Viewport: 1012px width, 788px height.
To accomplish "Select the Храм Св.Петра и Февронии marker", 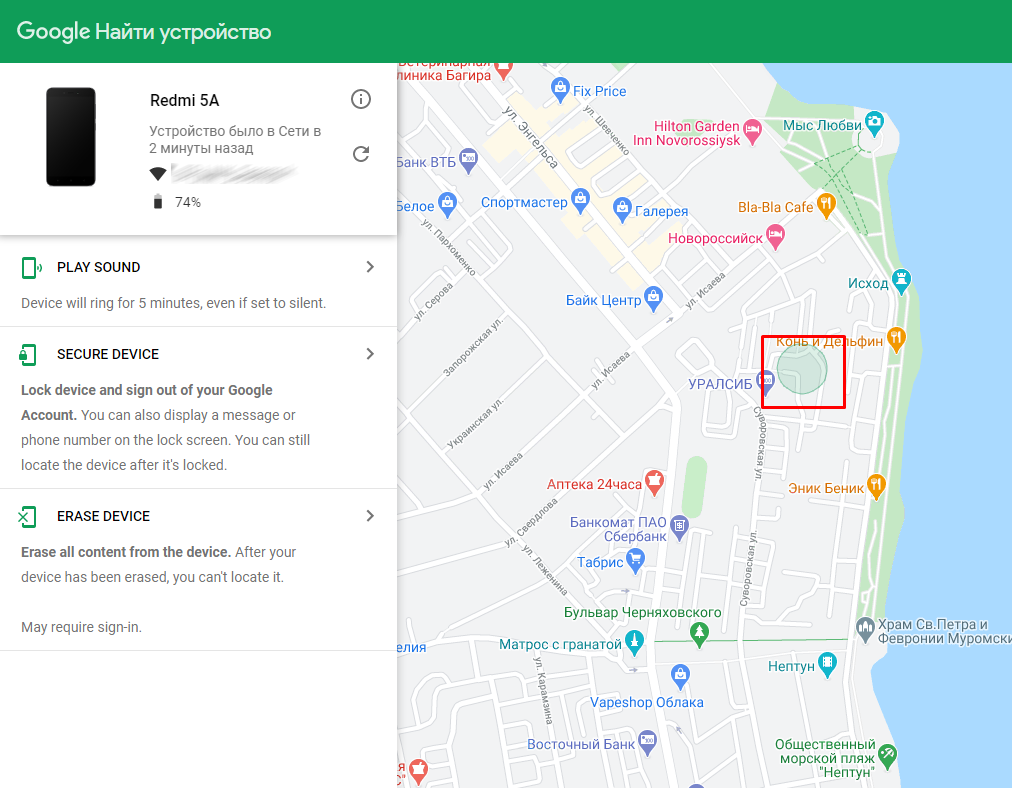I will point(865,629).
